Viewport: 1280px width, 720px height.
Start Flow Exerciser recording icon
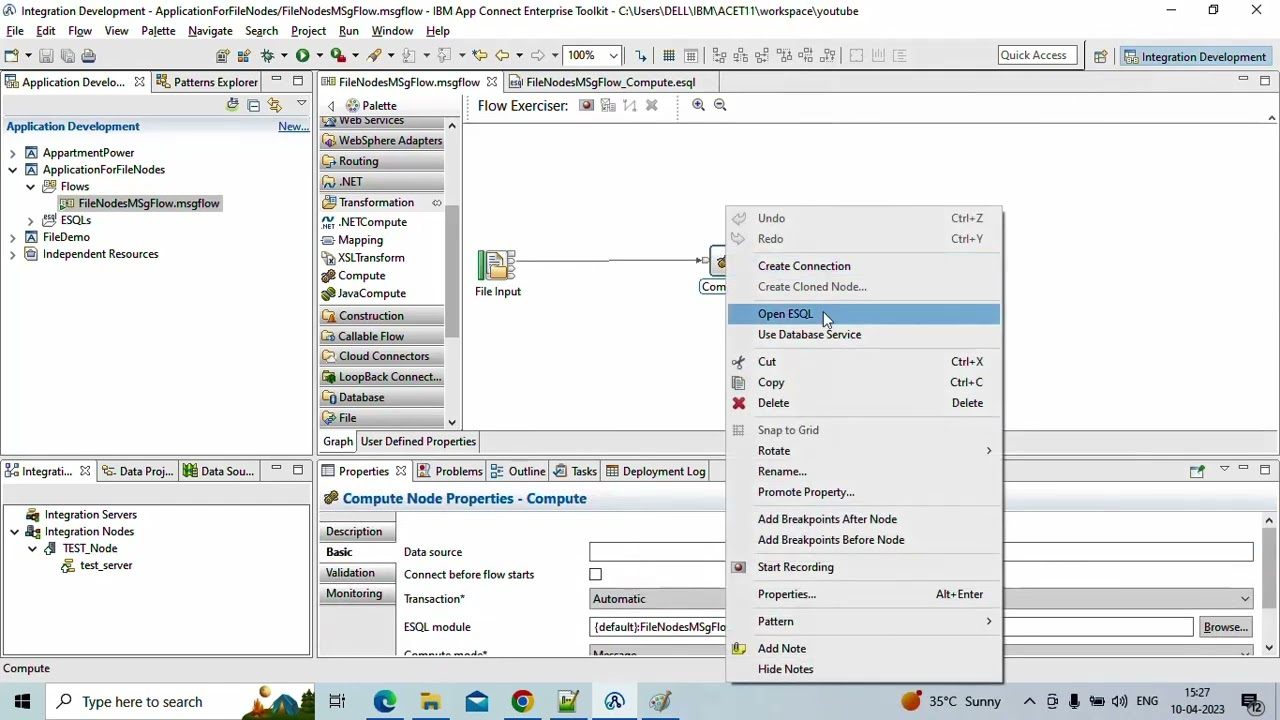click(586, 105)
